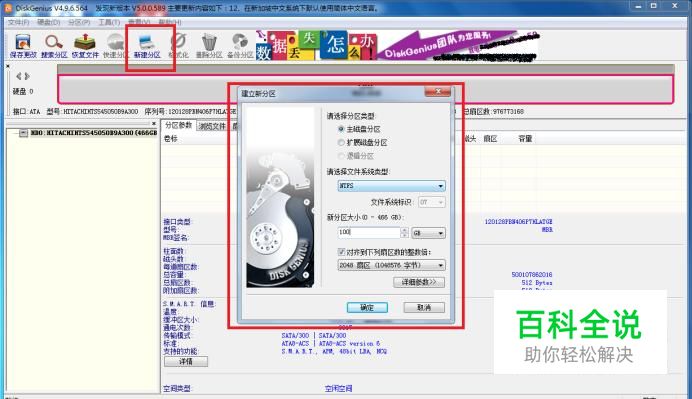Open the 硬盘(D) menu
Screen dimensions: 692x399
click(49, 22)
